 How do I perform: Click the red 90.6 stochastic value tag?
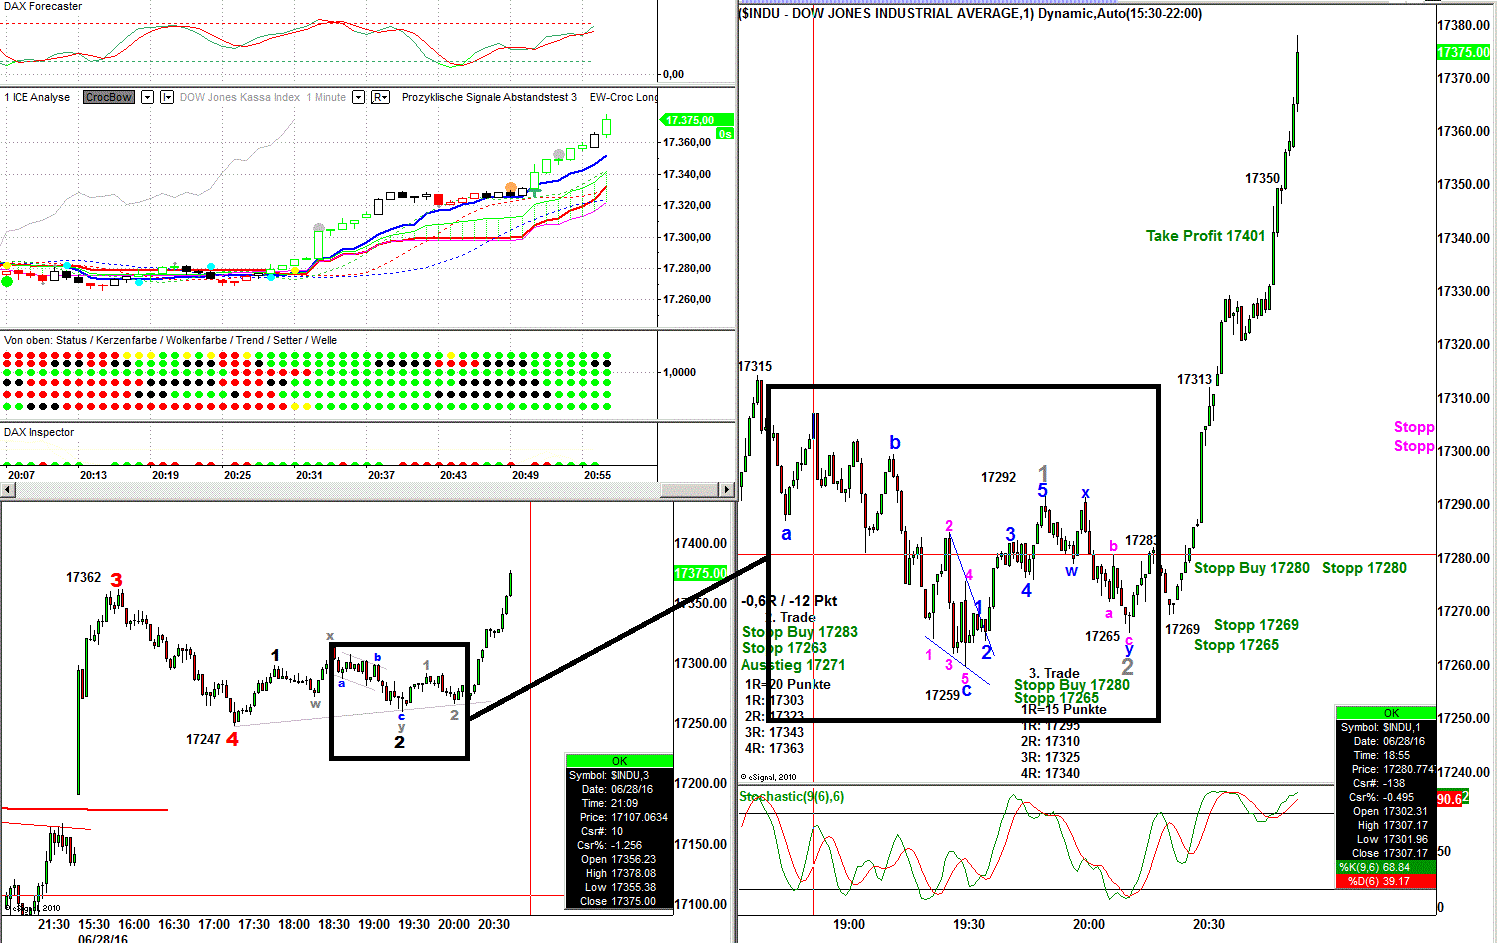point(1451,799)
